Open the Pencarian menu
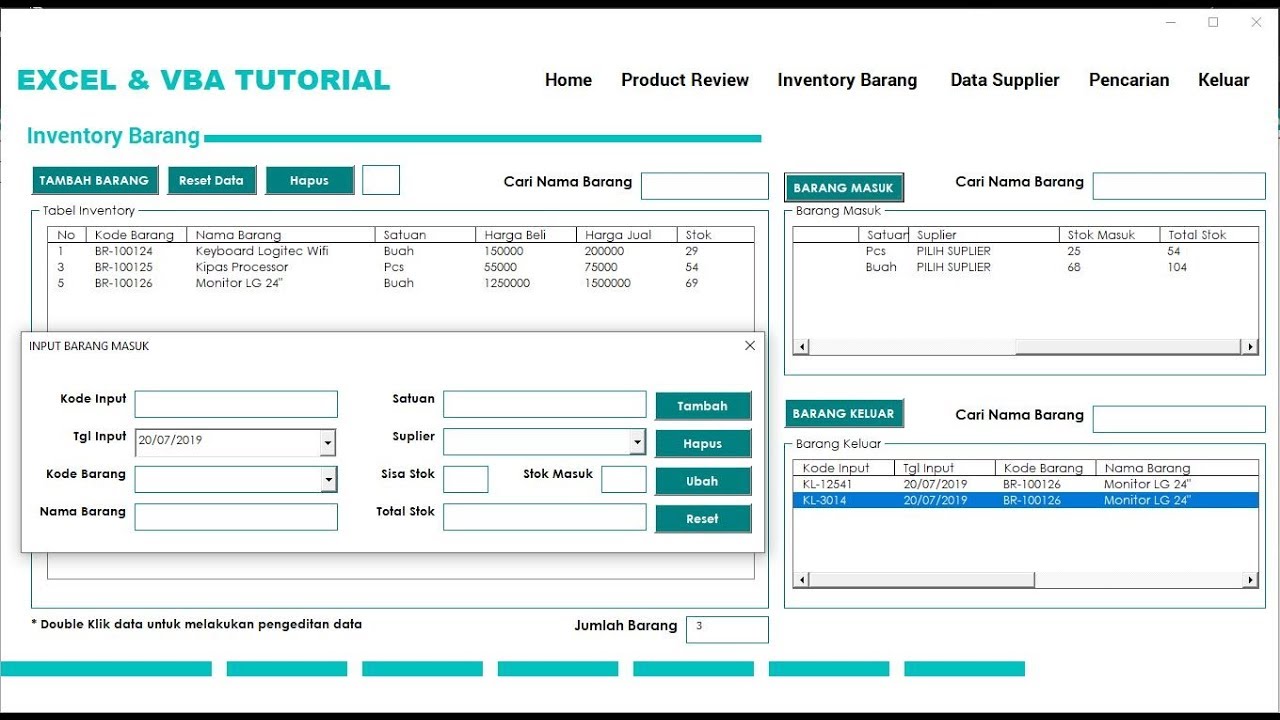The width and height of the screenshot is (1280, 720). coord(1129,80)
